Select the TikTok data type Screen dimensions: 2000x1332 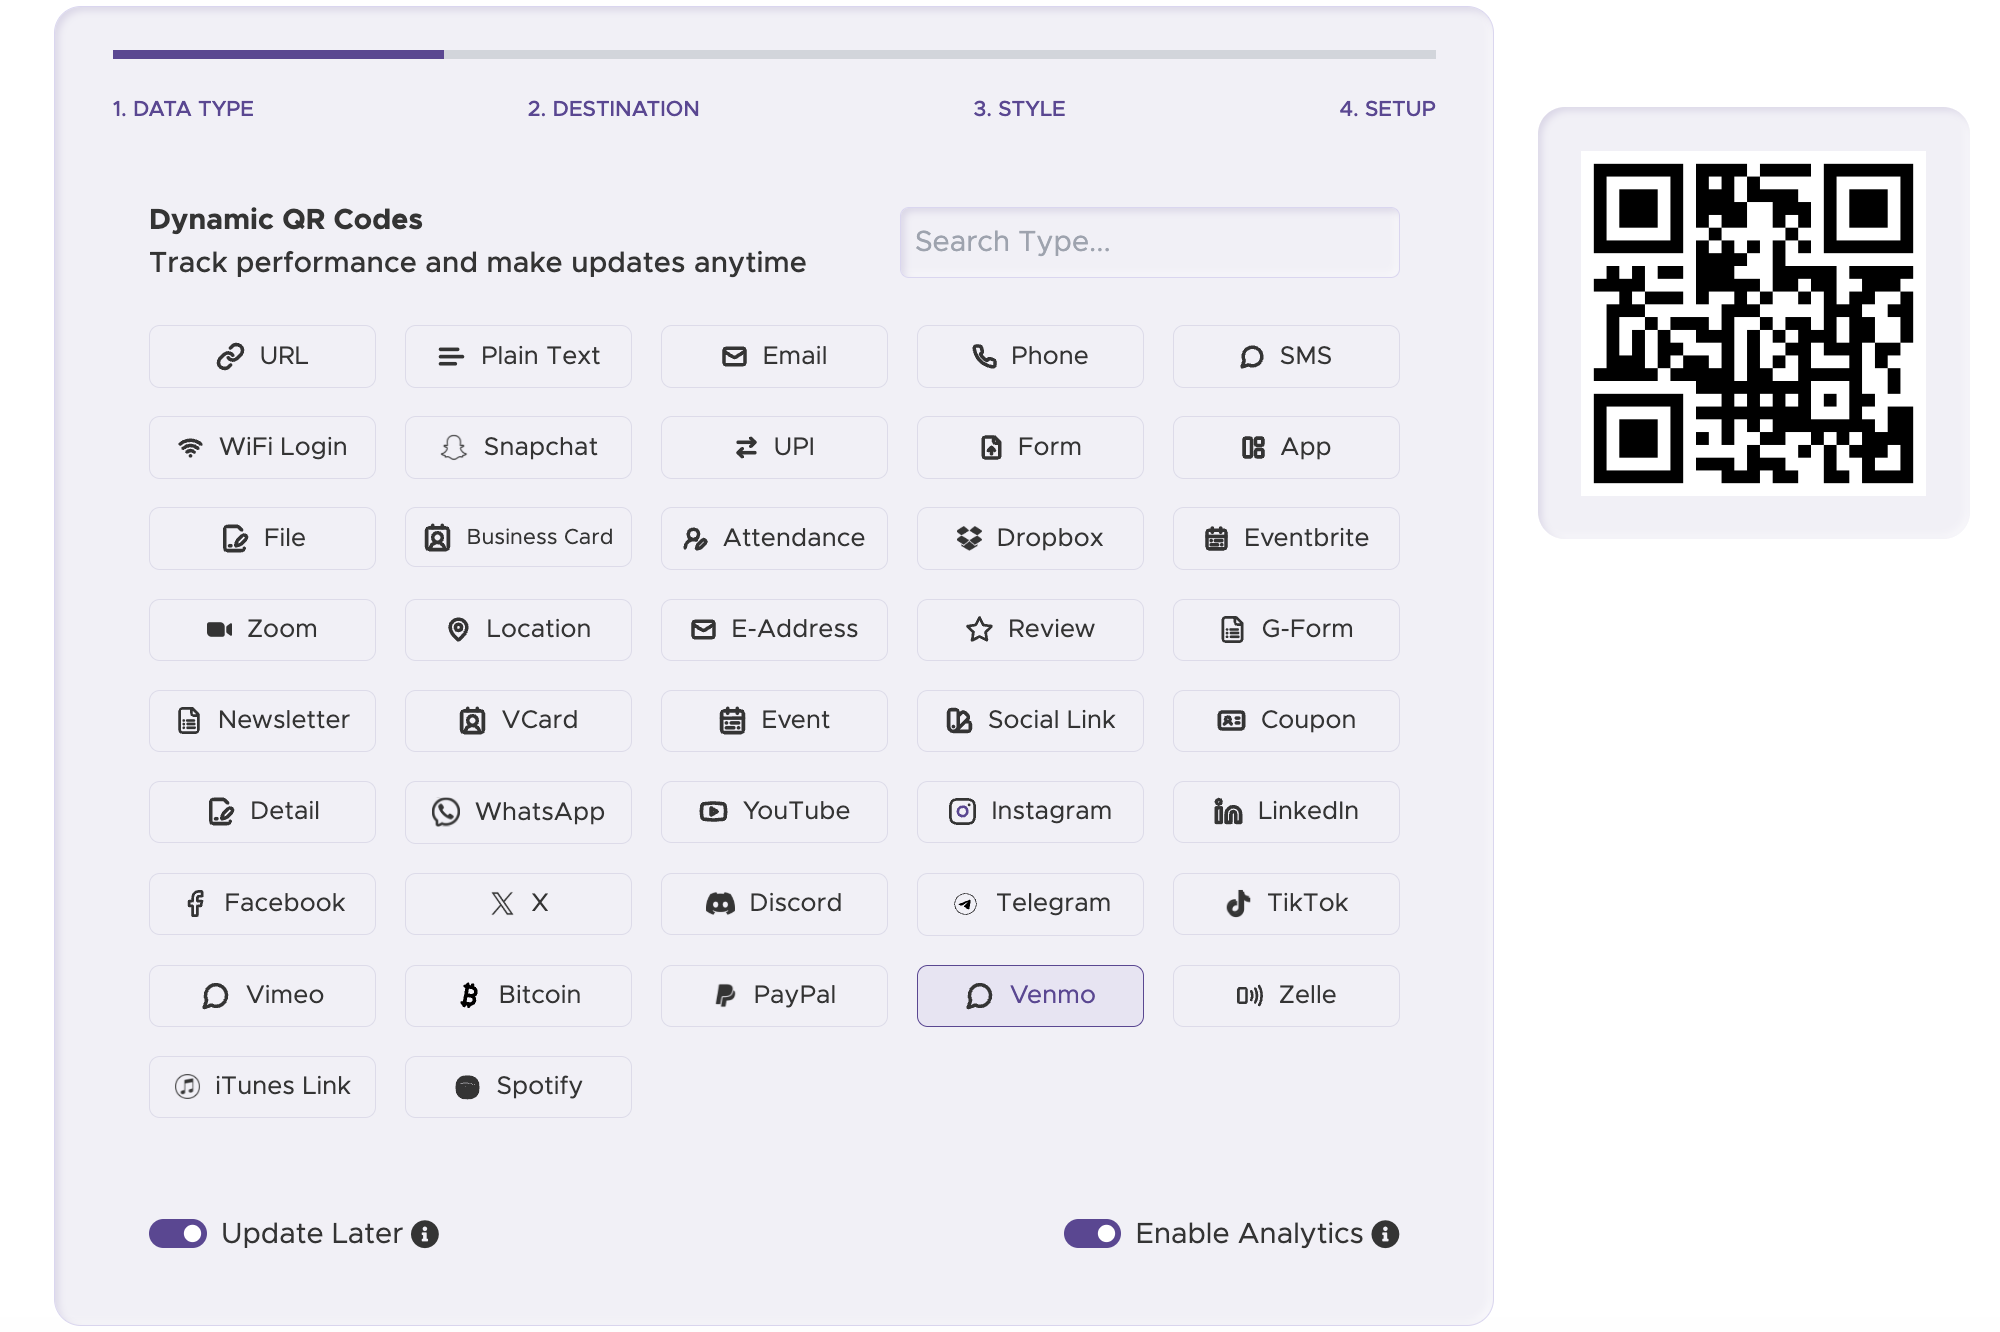click(1286, 903)
